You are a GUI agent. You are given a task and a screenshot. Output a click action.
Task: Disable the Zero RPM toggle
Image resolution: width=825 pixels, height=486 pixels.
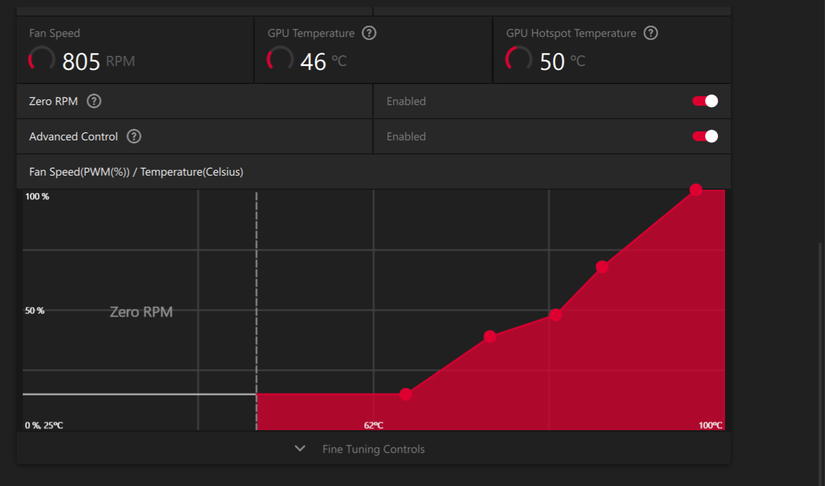click(x=705, y=101)
